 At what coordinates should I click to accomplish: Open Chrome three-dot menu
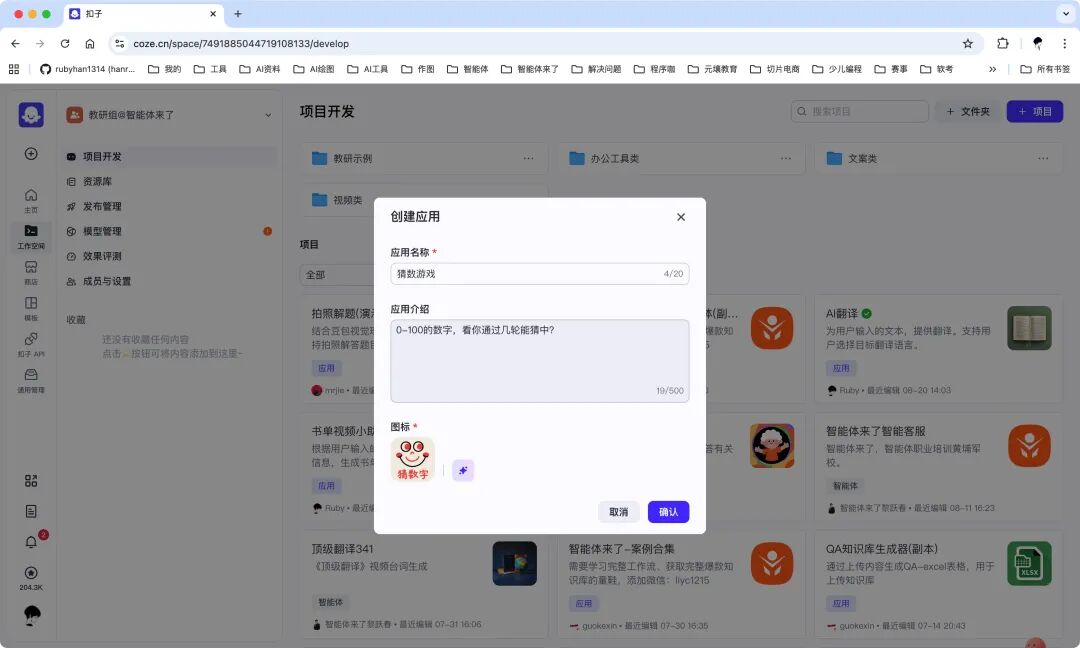(x=1065, y=43)
